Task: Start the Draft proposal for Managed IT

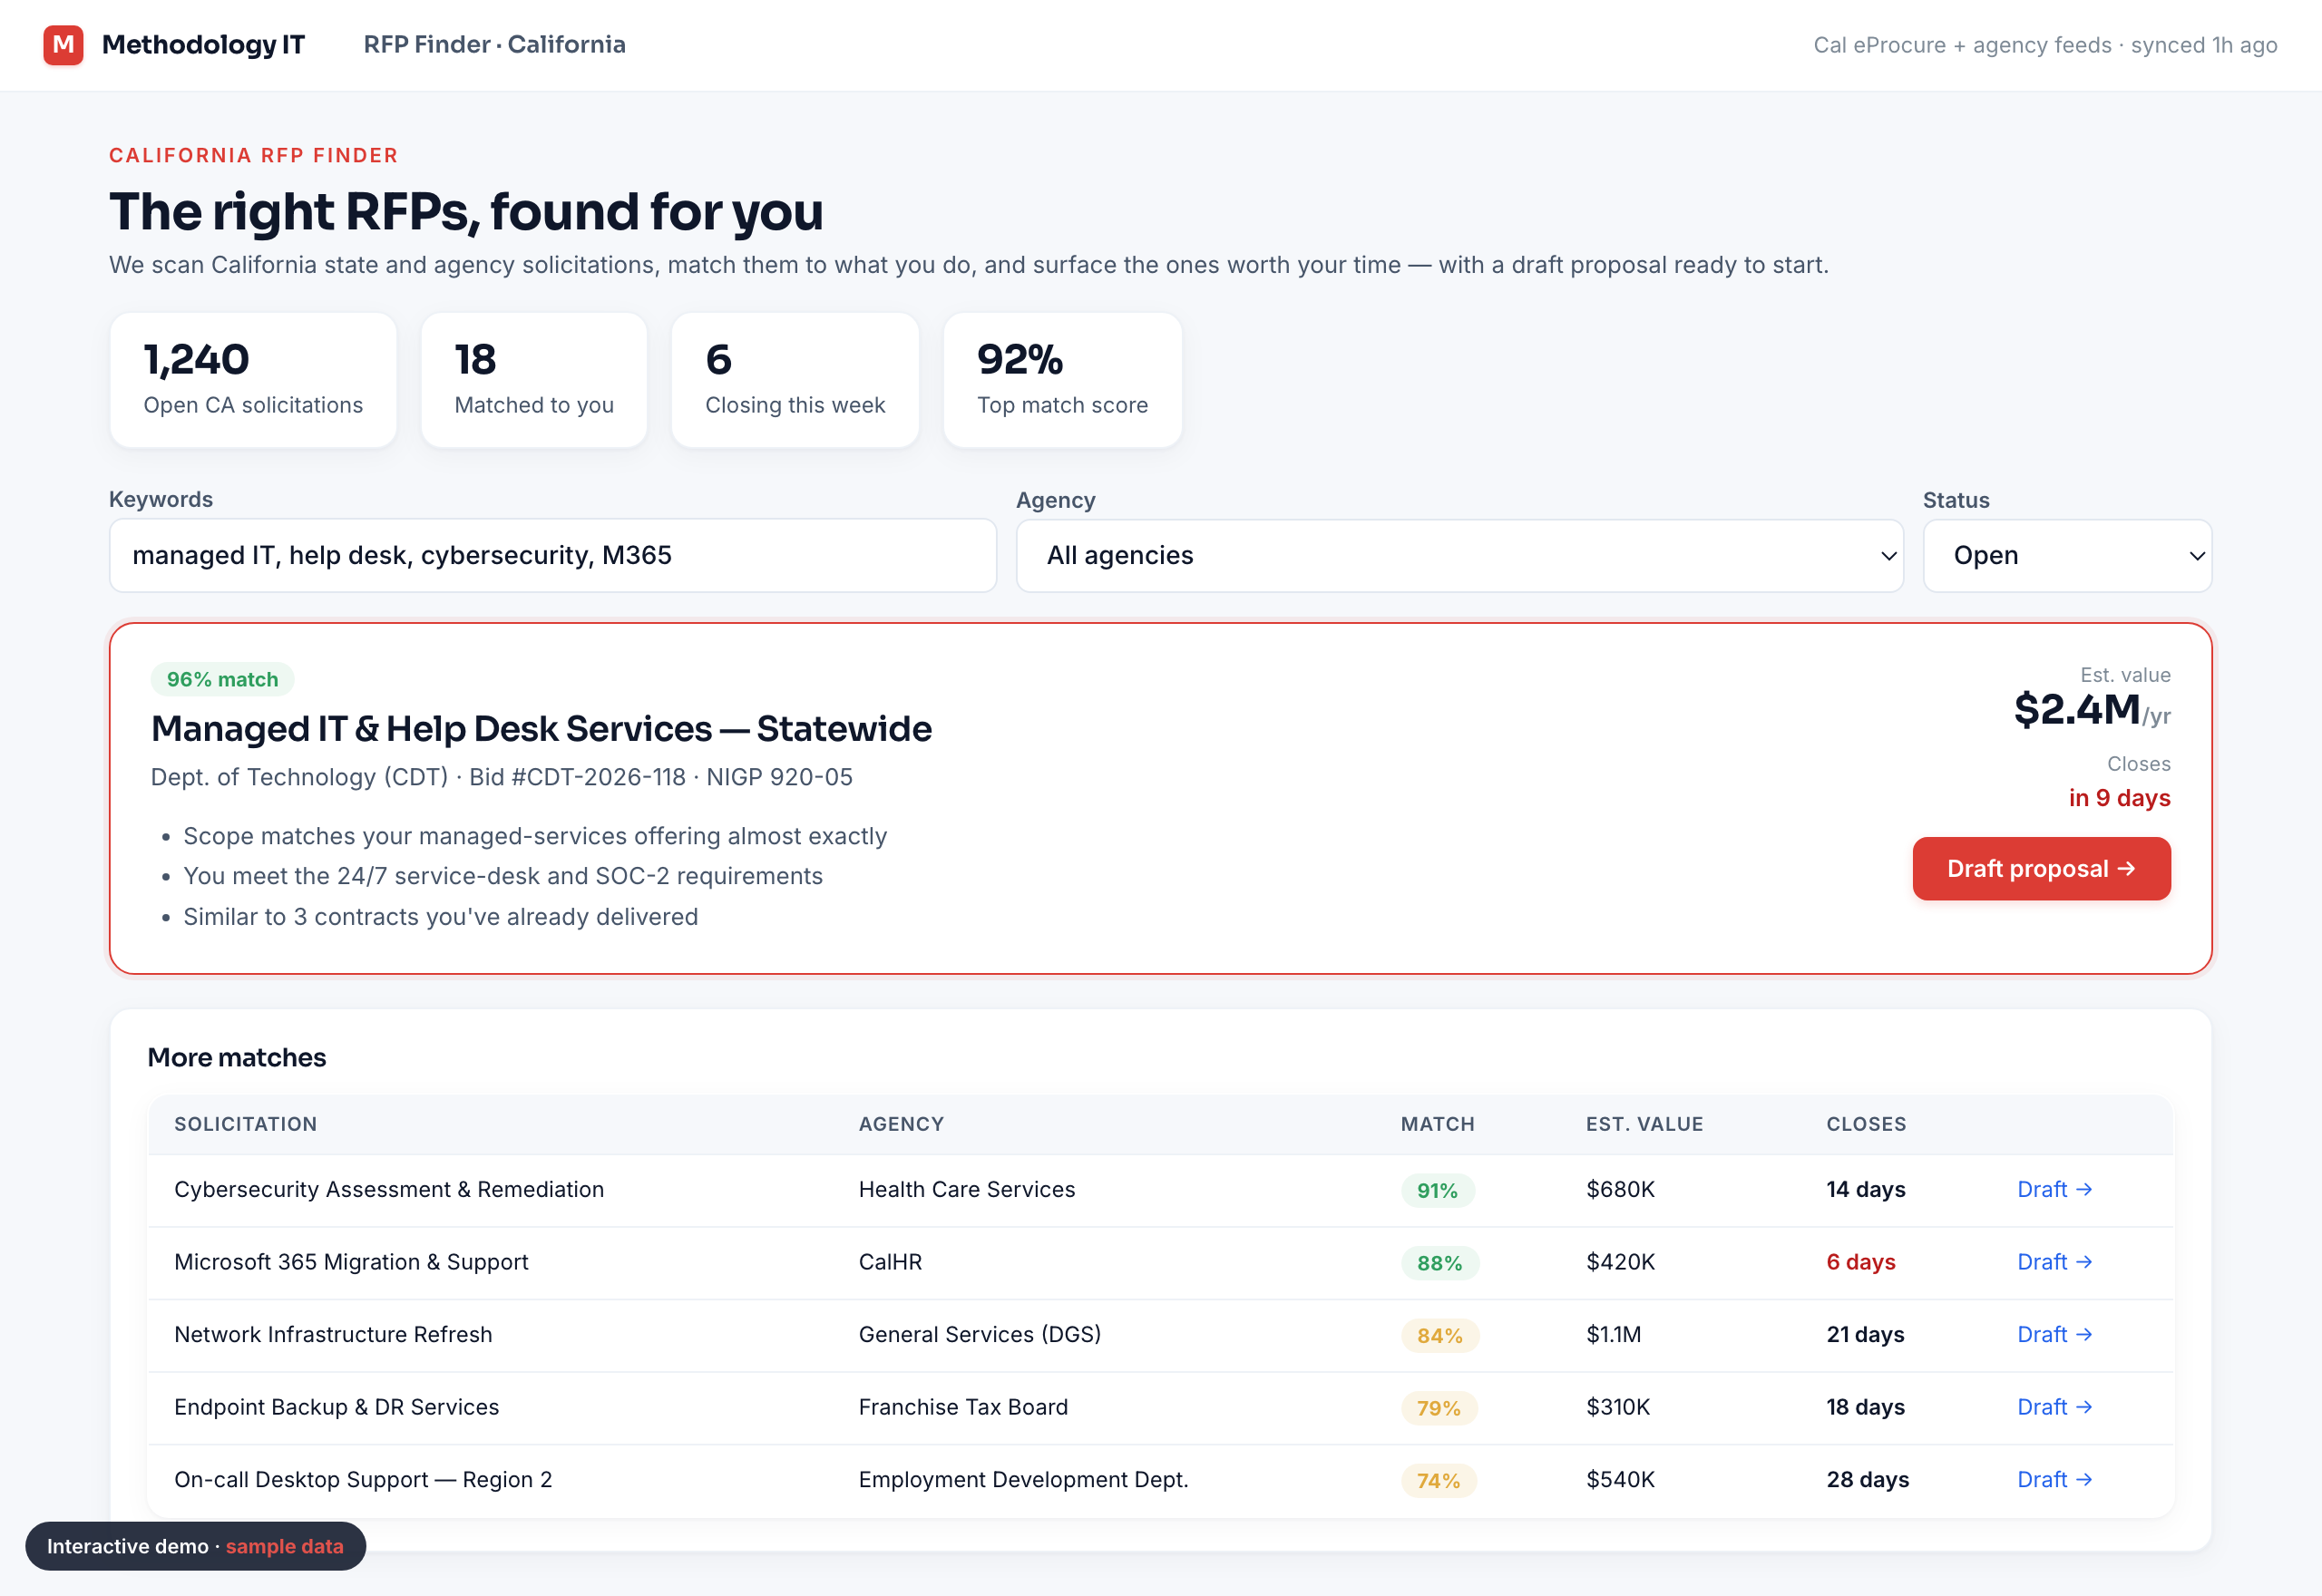Action: coord(2041,868)
